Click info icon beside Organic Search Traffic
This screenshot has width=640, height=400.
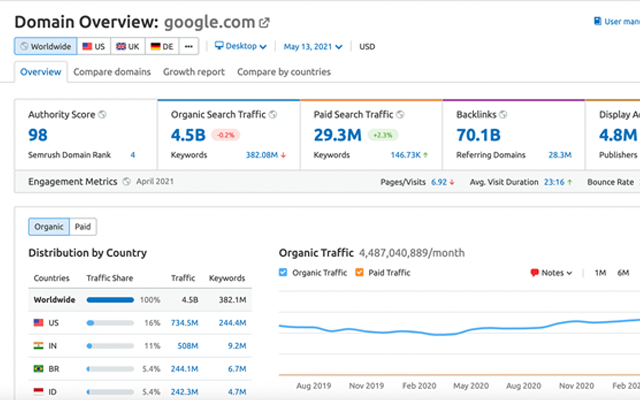(273, 115)
